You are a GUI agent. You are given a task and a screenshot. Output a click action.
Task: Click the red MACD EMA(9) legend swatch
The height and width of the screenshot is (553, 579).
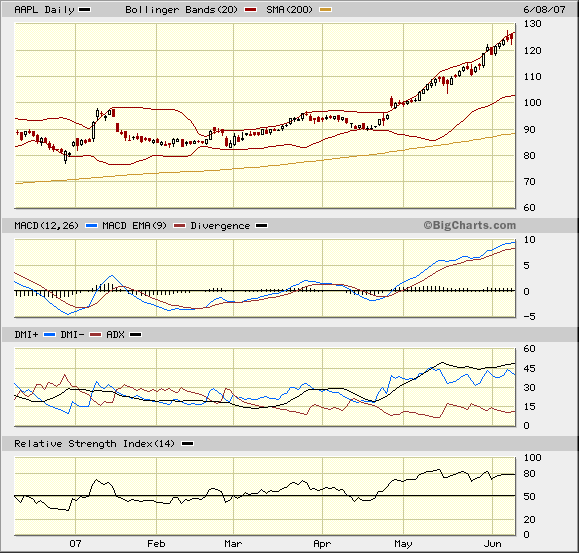point(179,226)
